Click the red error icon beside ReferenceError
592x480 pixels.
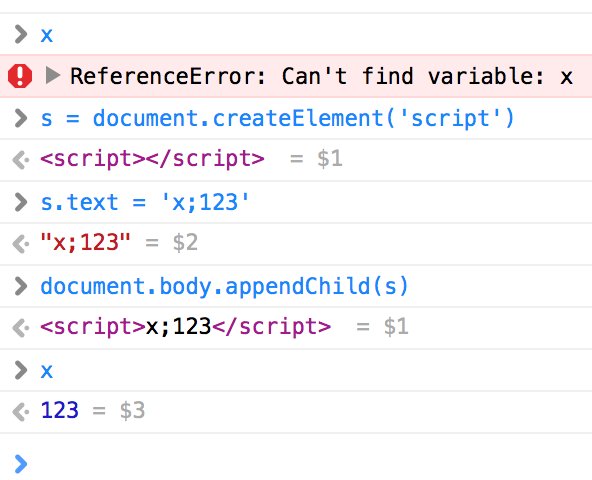(x=20, y=76)
